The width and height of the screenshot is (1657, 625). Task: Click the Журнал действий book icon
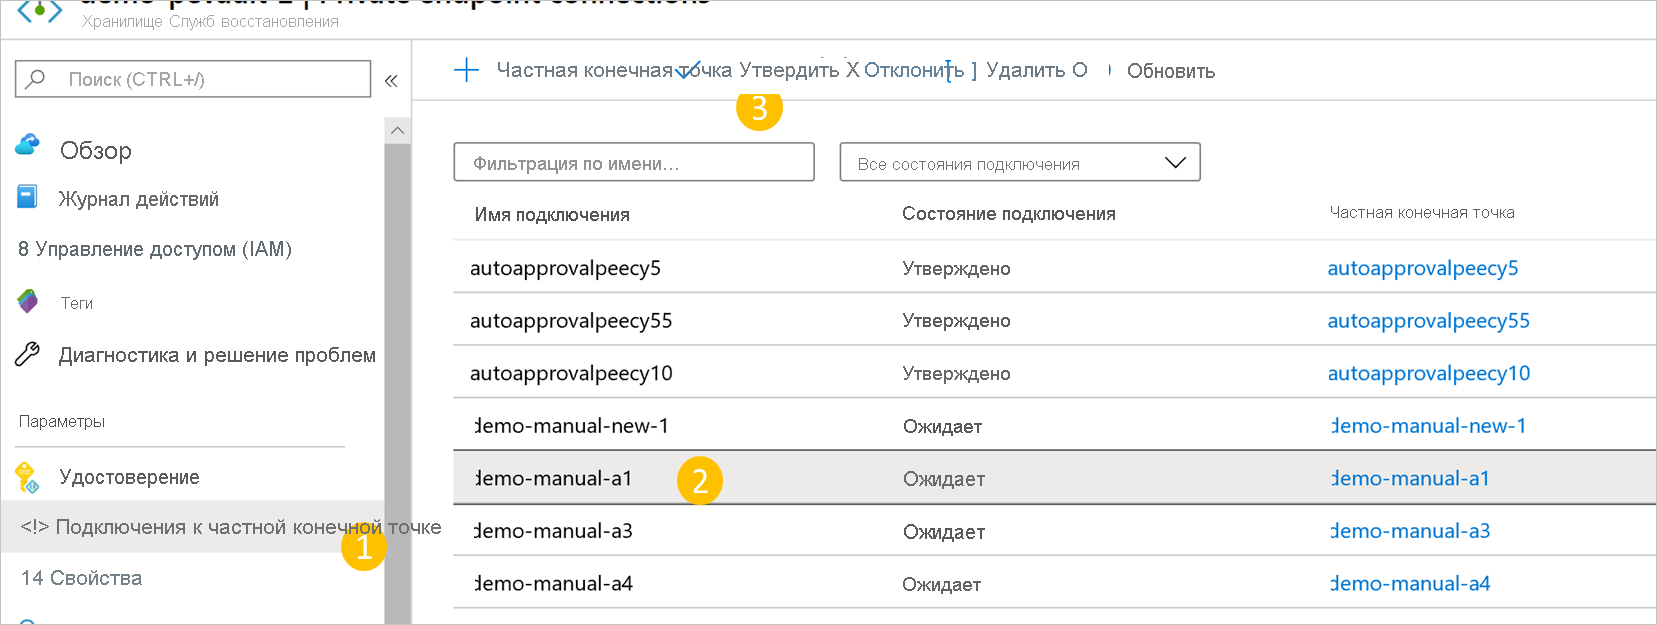pyautogui.click(x=27, y=196)
